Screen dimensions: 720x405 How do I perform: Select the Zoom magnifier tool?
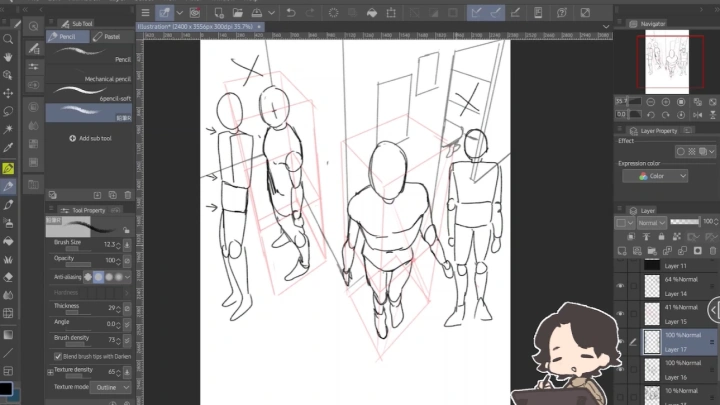(8, 39)
